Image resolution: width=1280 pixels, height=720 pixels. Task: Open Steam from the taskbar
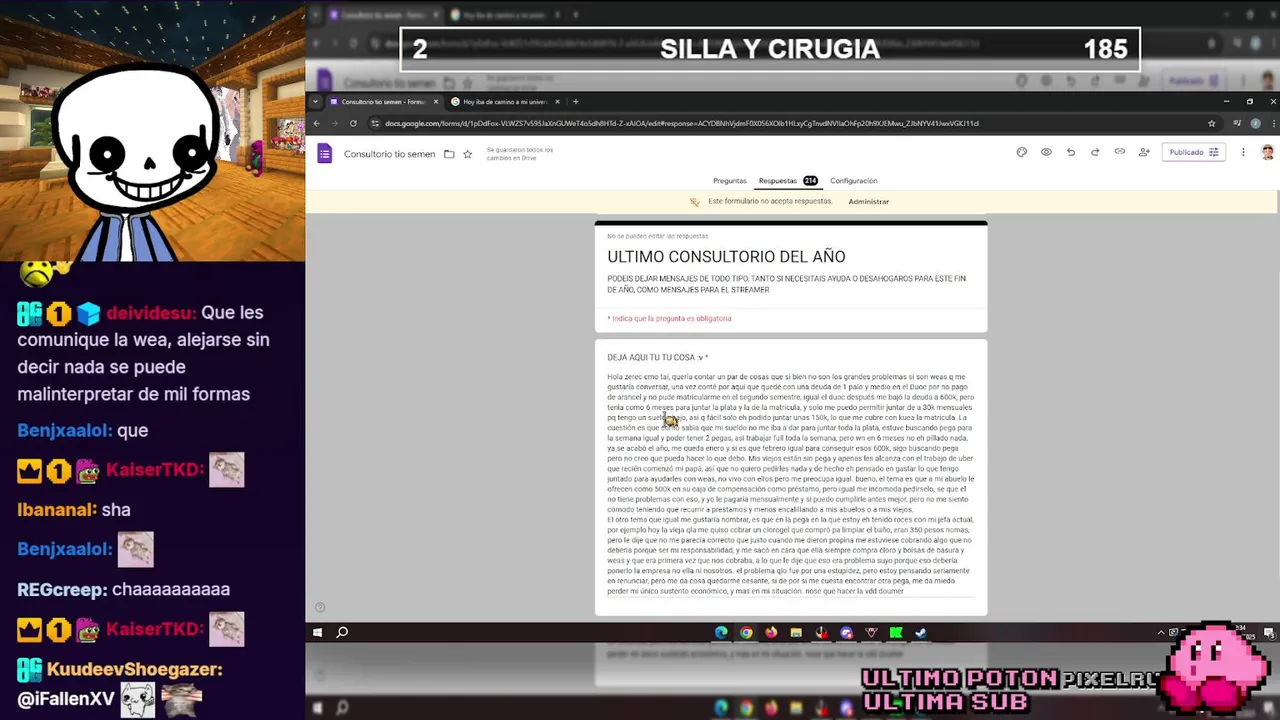pyautogui.click(x=921, y=632)
